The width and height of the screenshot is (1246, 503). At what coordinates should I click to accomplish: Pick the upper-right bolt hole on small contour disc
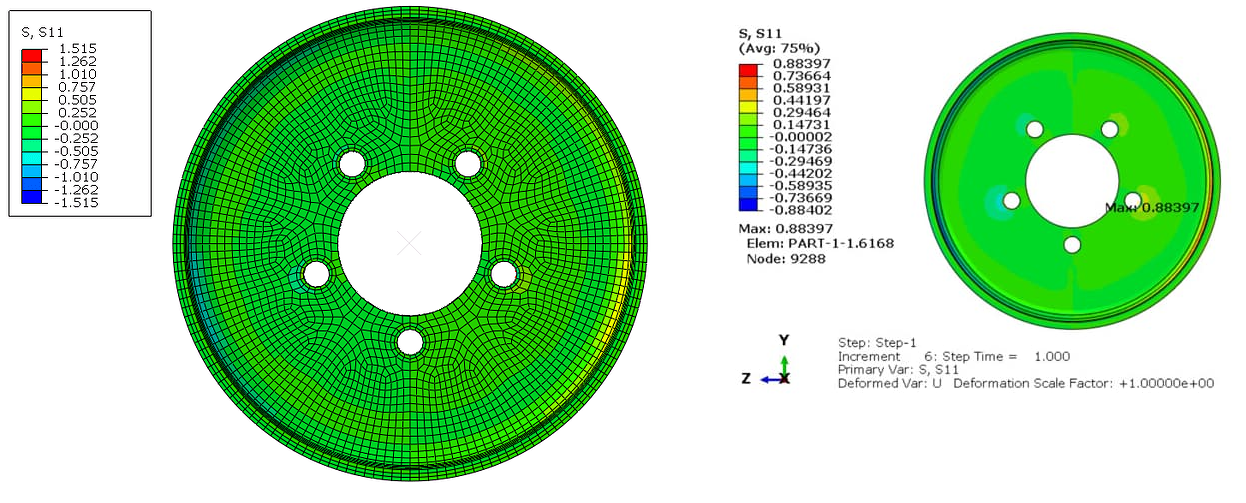tap(1109, 129)
